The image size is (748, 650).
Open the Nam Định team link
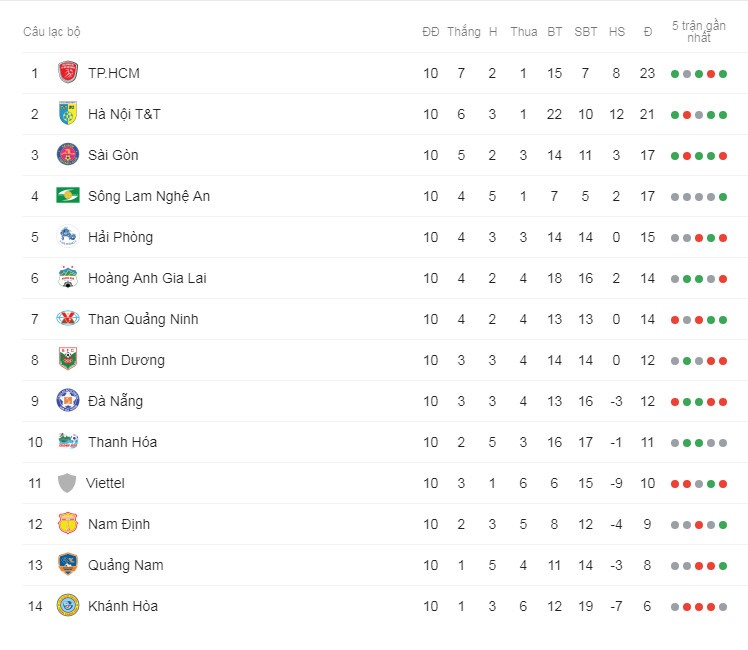coord(119,524)
